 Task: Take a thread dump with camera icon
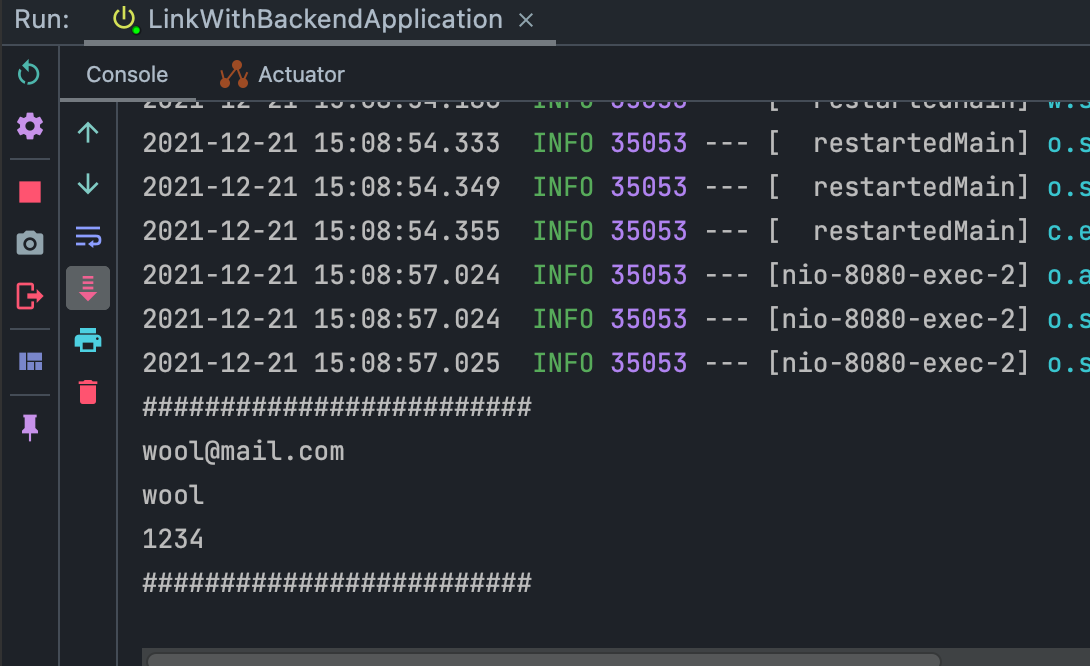29,243
